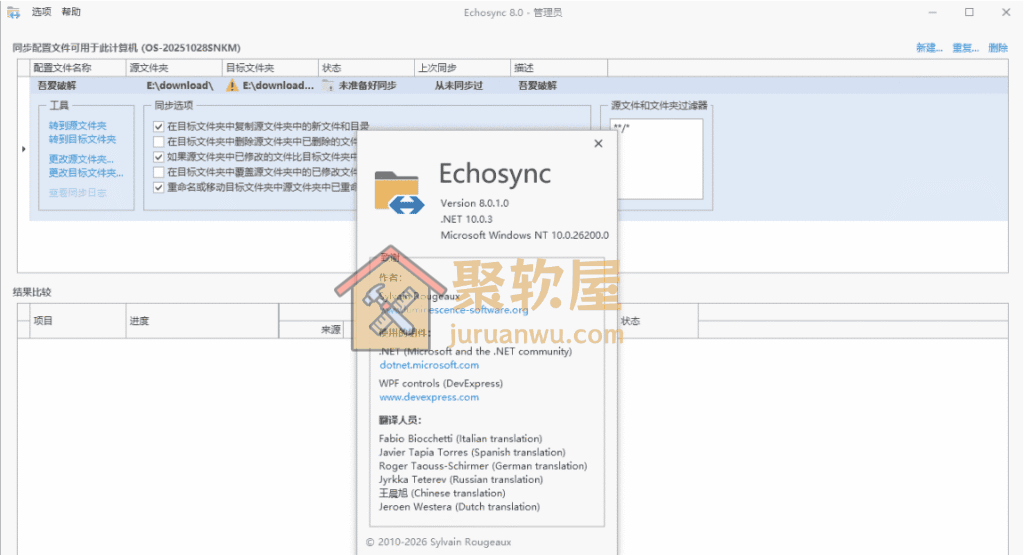The image size is (1024, 555).
Task: Click the 进度 column header in results
Action: [202, 321]
